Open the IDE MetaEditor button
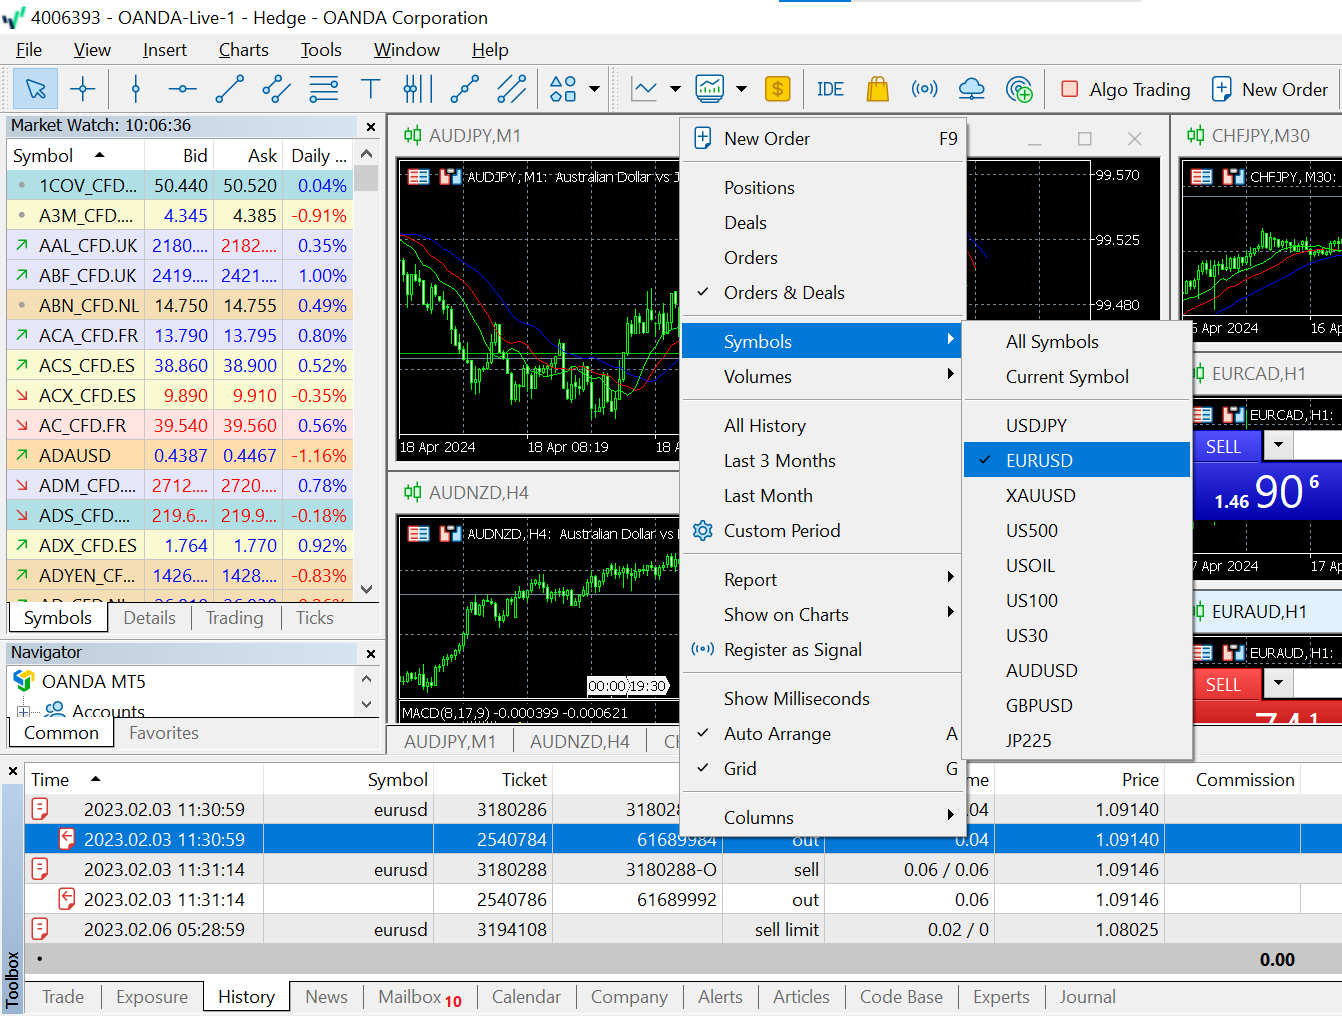1342x1016 pixels. 830,89
